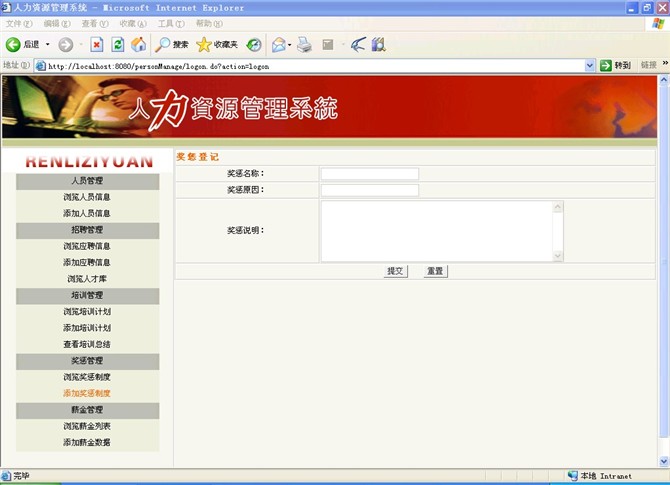Expand the address bar URL dropdown
Screen dimensions: 670x485
(x=590, y=66)
